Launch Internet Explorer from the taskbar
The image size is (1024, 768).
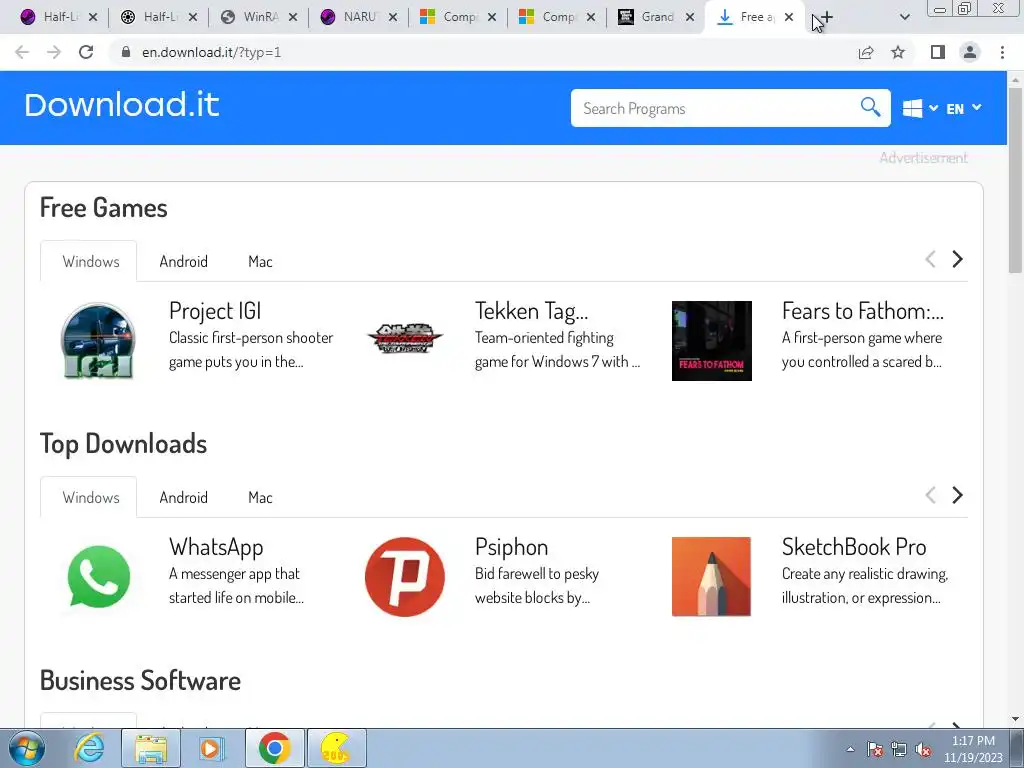coord(89,748)
